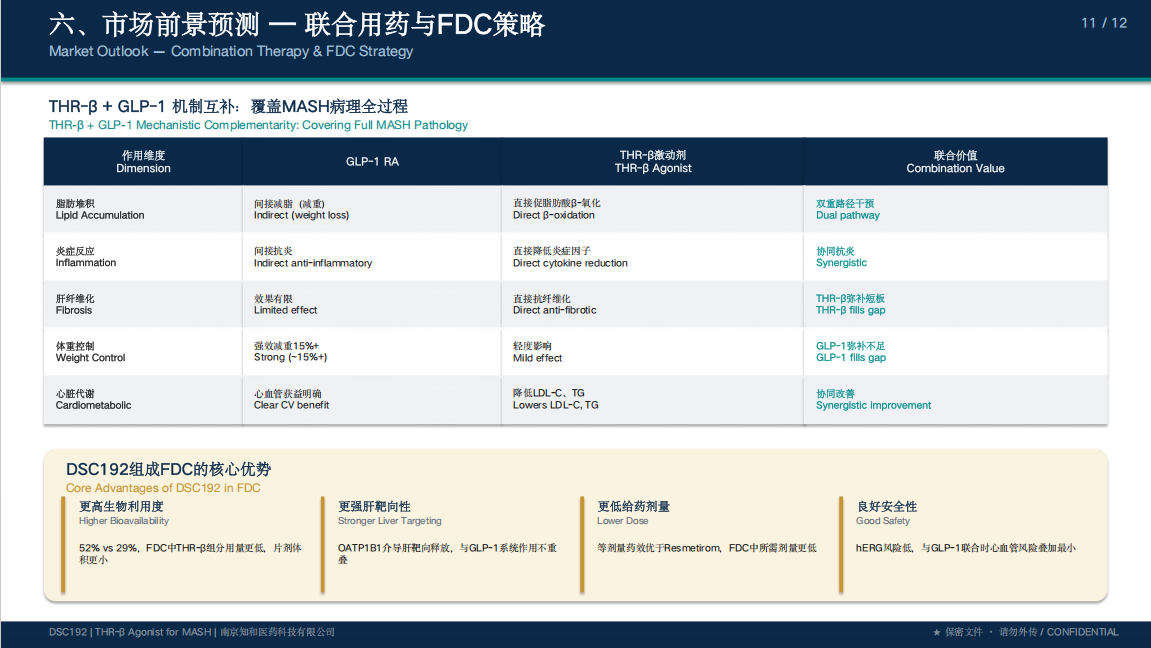Select the '52% vs 29%' bioavailability description
This screenshot has height=648, width=1151.
pyautogui.click(x=190, y=553)
